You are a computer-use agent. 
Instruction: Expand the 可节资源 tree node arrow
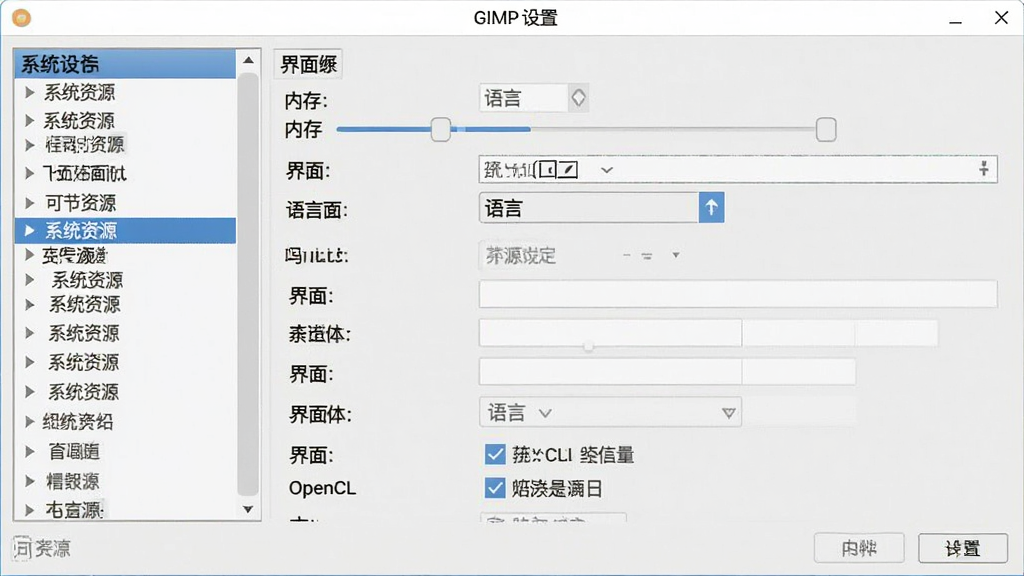click(x=29, y=203)
